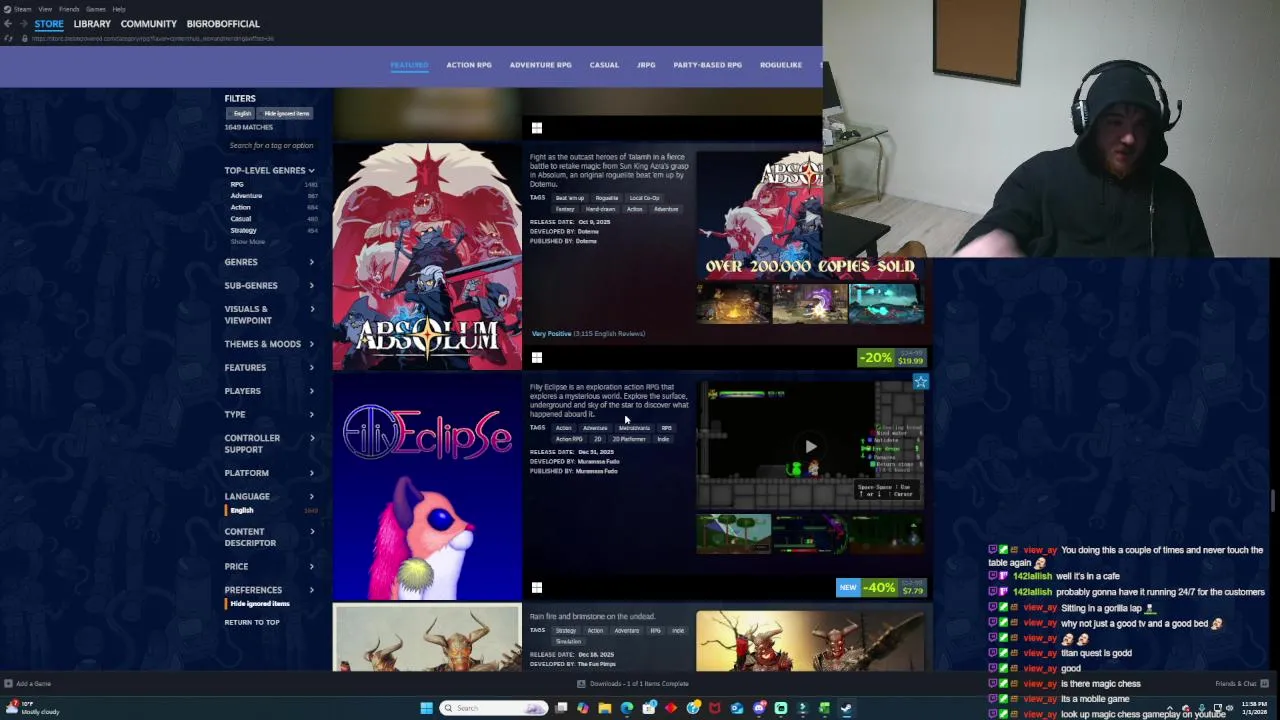Click the Absolum -20% price button
The image size is (1280, 720).
pyautogui.click(x=892, y=358)
